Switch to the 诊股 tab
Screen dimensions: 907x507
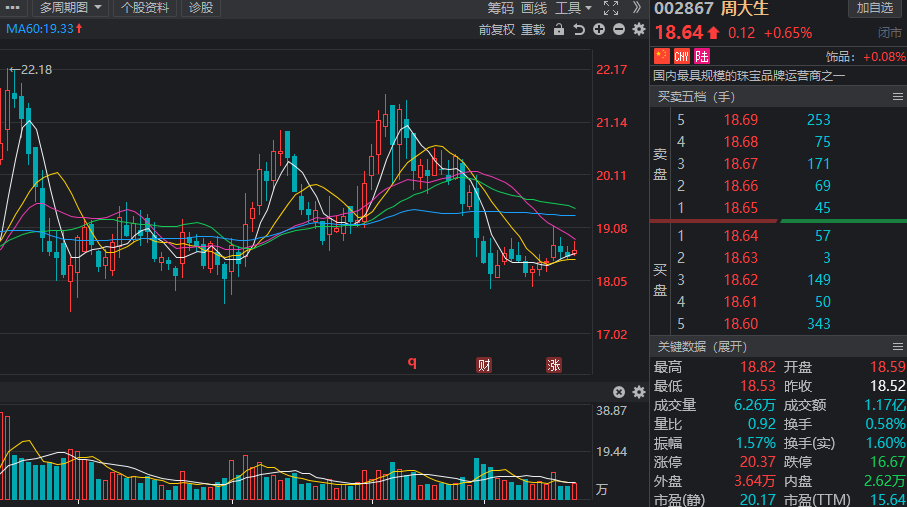click(201, 8)
